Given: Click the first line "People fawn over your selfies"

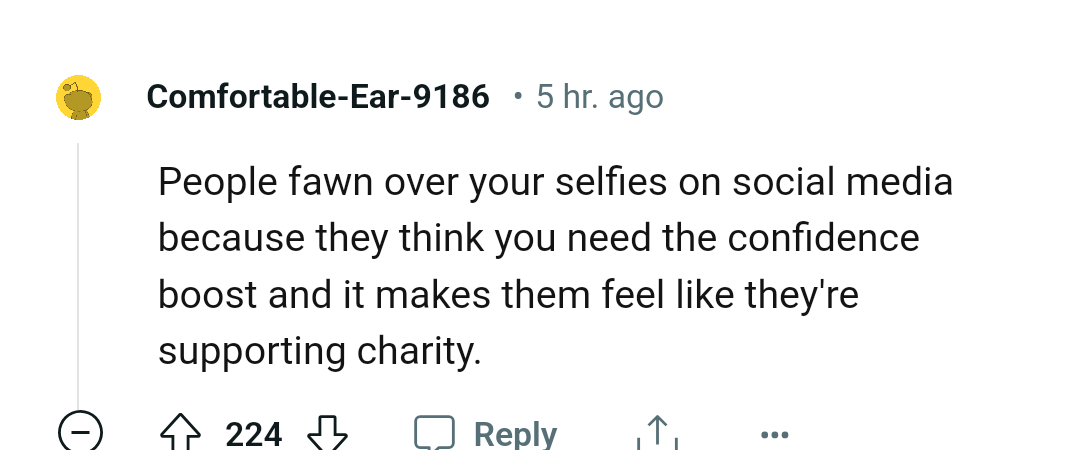Looking at the screenshot, I should pyautogui.click(x=555, y=183).
